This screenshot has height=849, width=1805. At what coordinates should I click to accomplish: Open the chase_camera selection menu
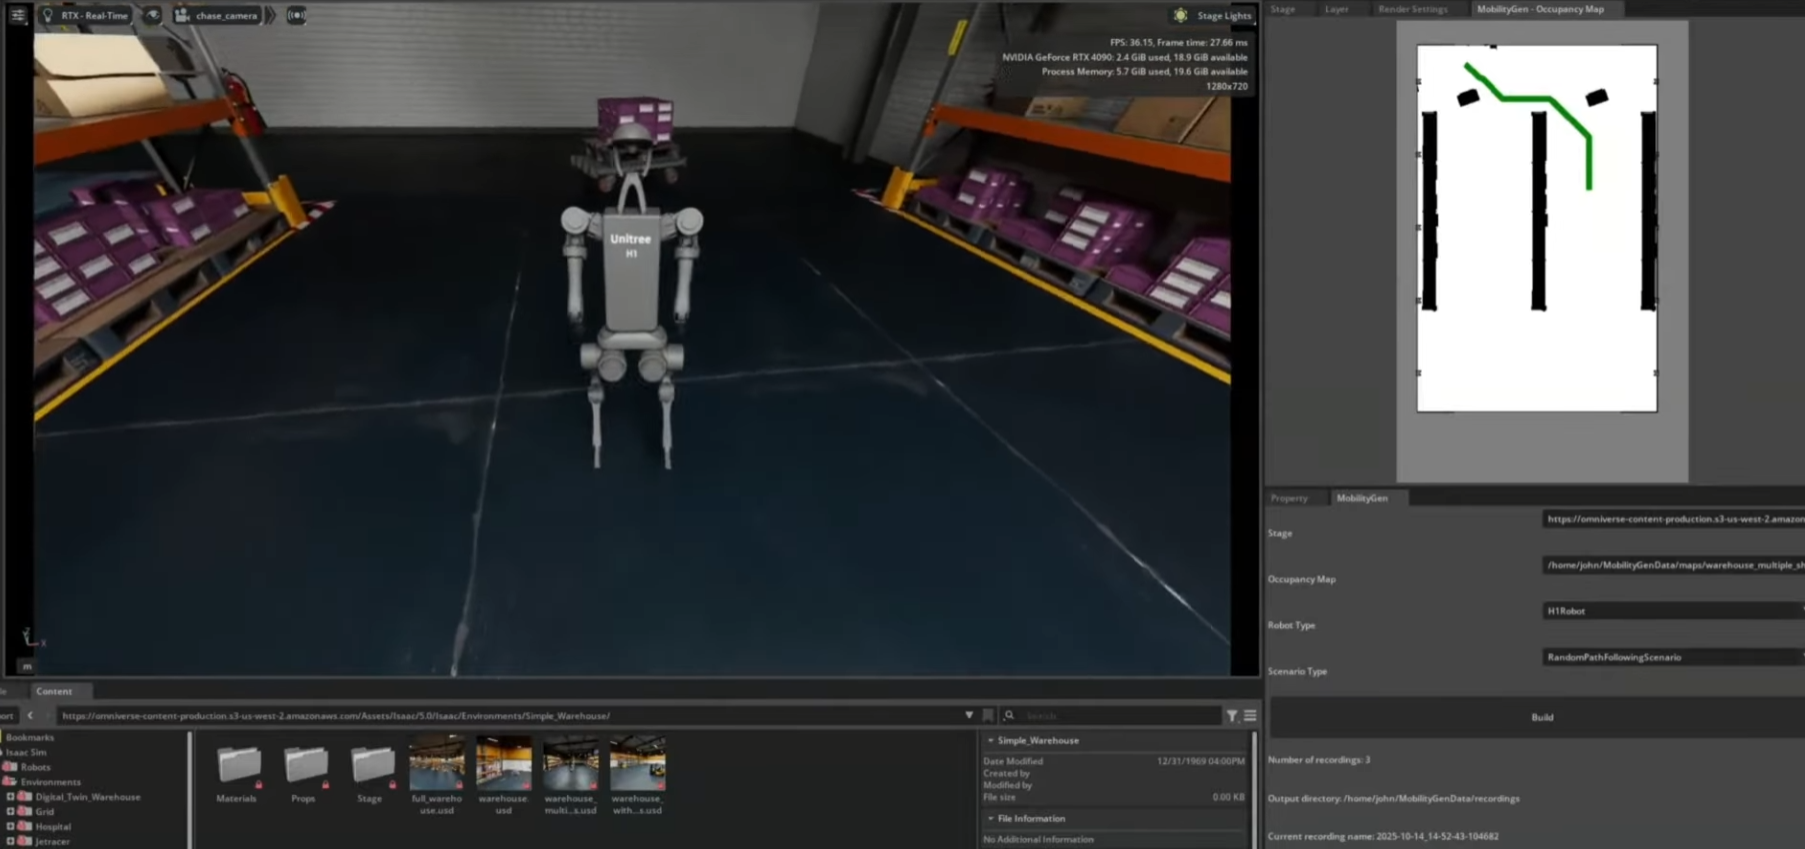click(226, 15)
